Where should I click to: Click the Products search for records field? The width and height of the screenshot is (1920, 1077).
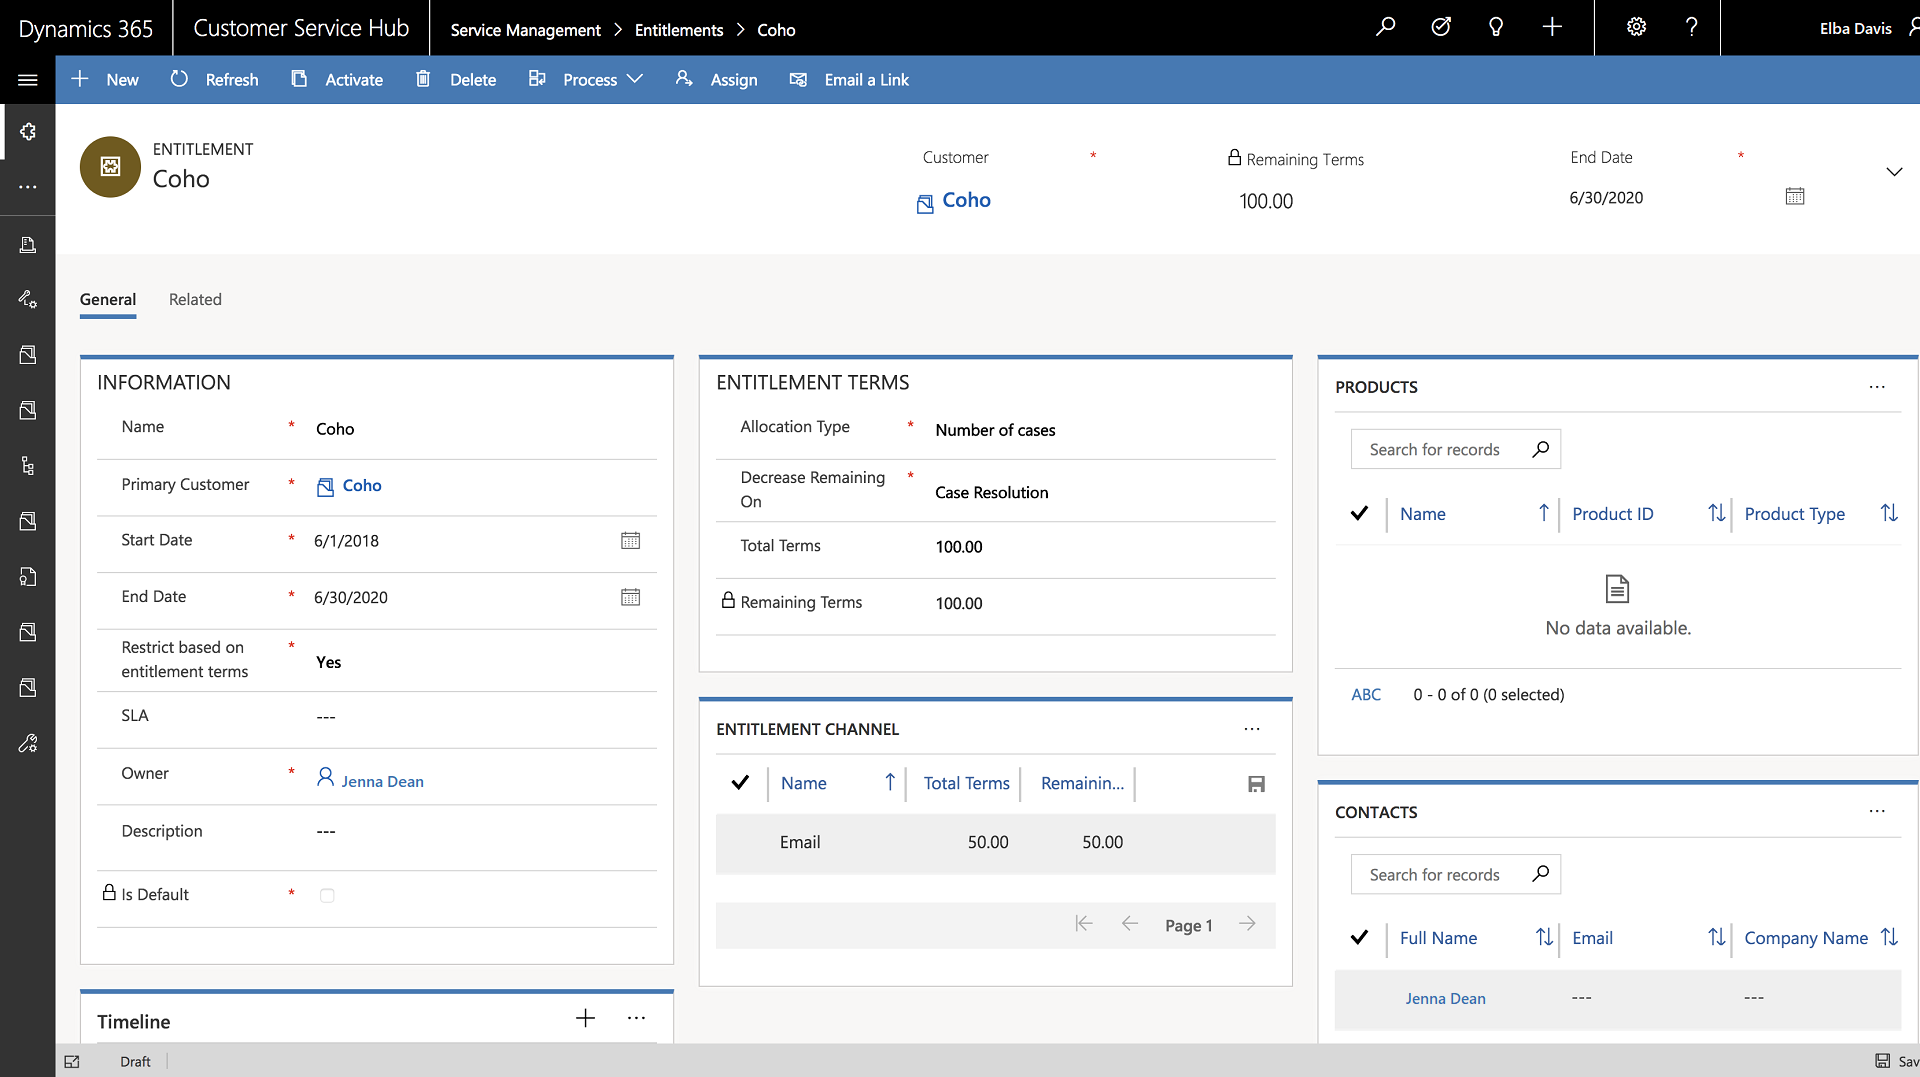pyautogui.click(x=1456, y=449)
